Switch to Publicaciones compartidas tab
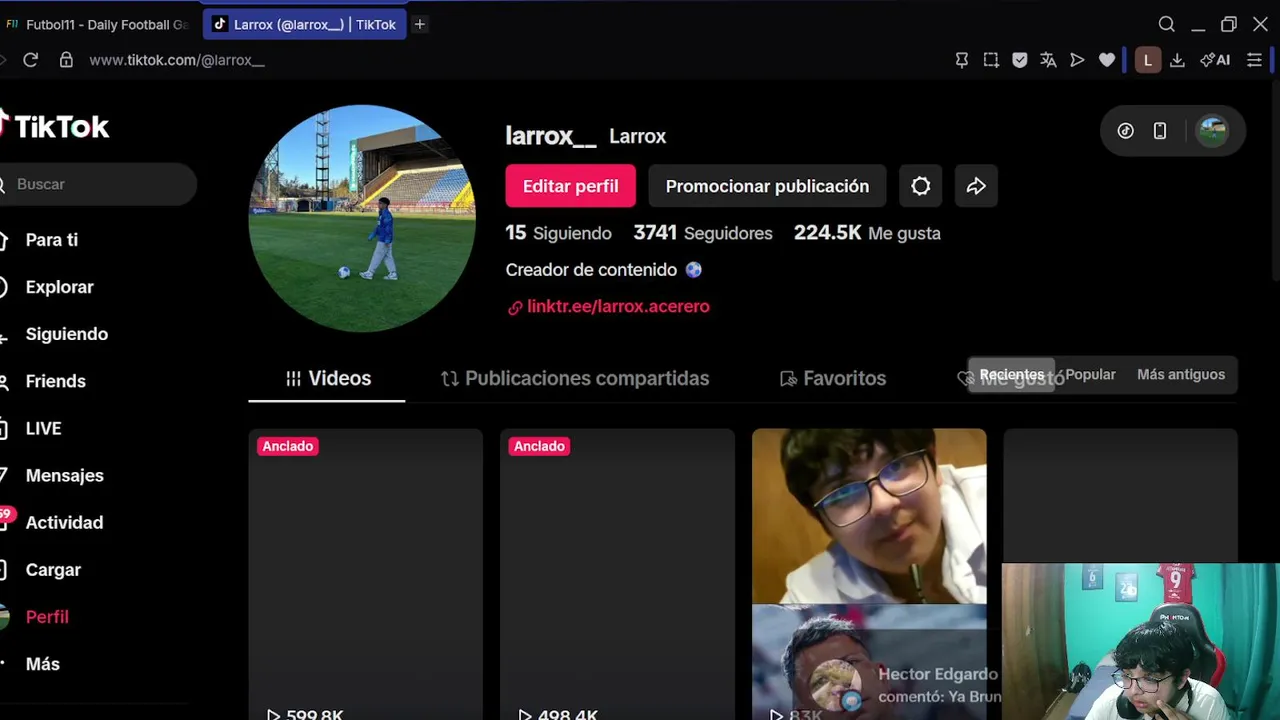This screenshot has width=1280, height=720. tap(575, 378)
